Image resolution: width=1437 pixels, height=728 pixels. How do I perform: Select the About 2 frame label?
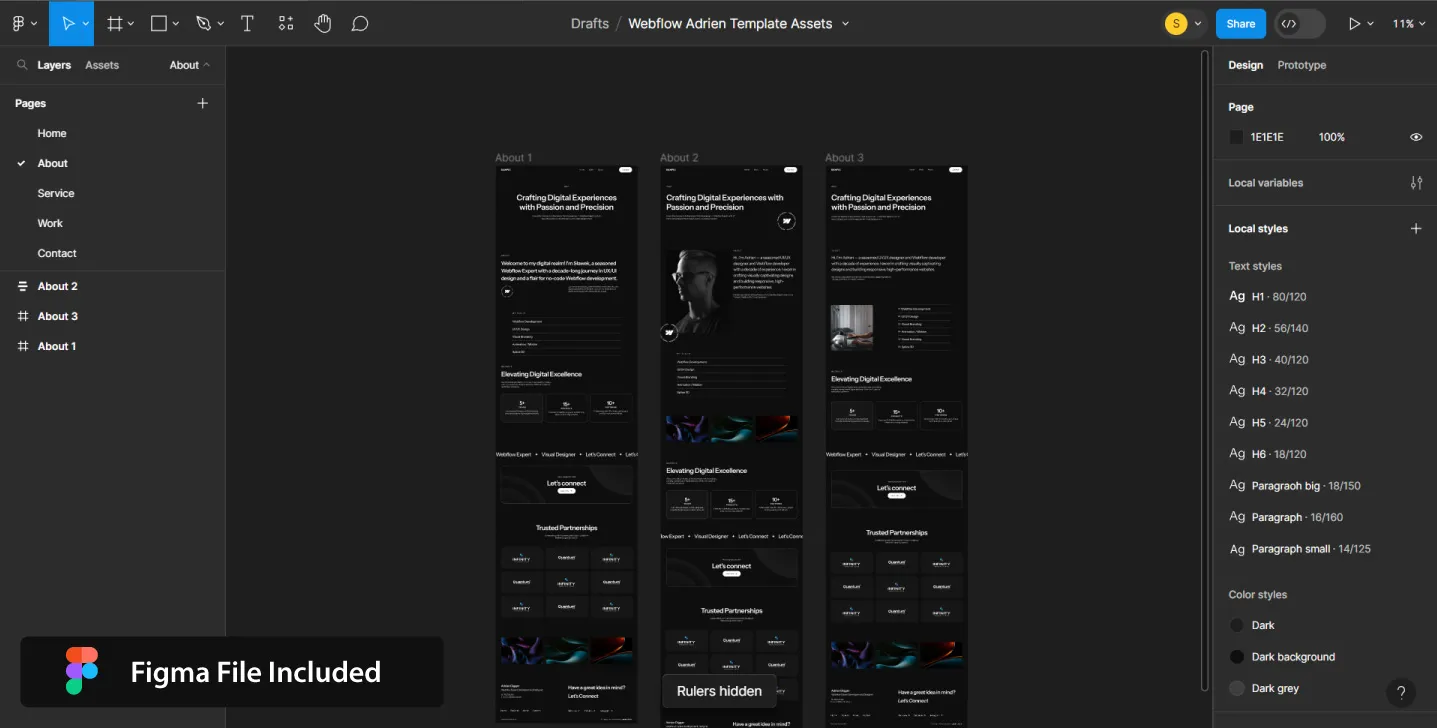point(679,158)
